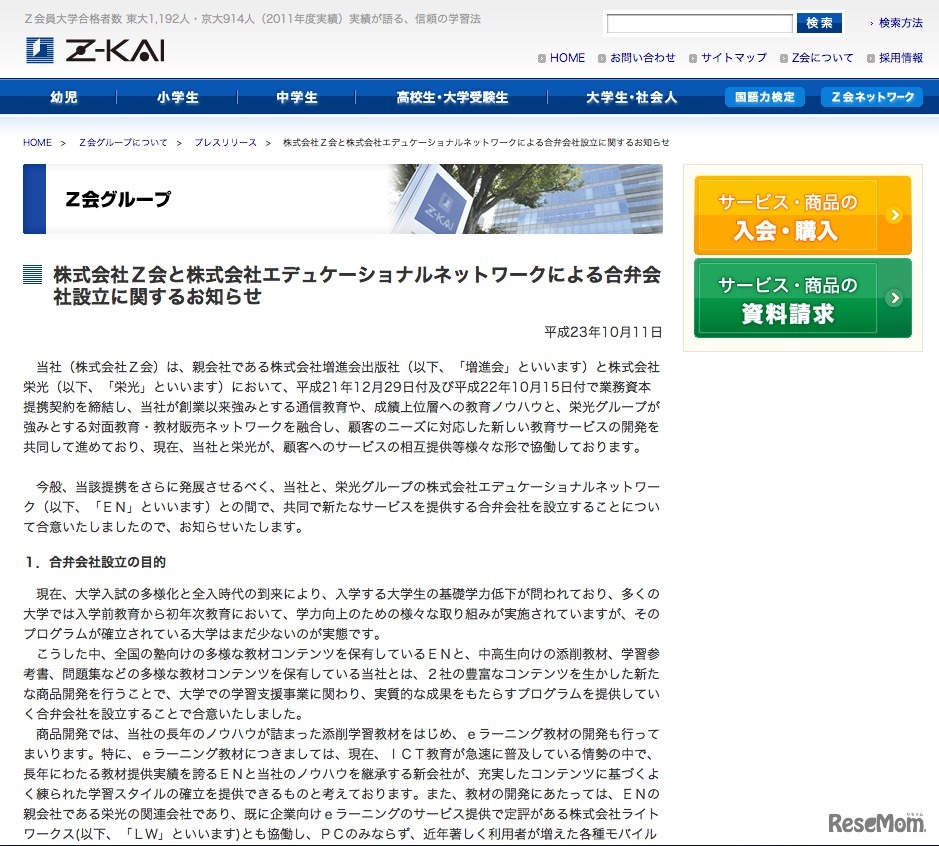Open the お問い合わせ link
This screenshot has height=846, width=939.
tap(643, 57)
